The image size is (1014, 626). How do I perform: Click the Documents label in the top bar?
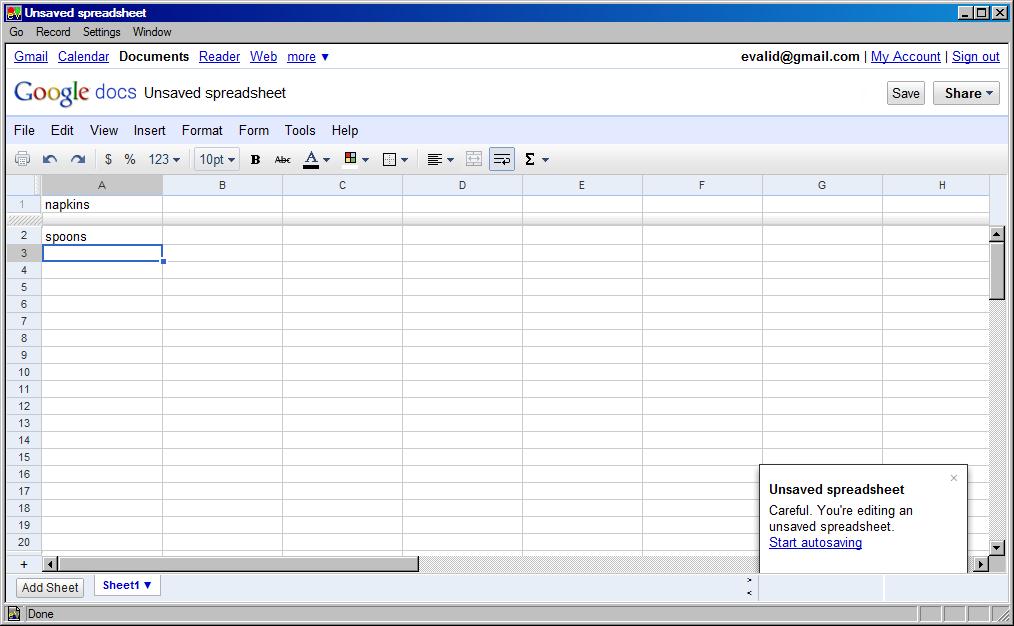154,57
